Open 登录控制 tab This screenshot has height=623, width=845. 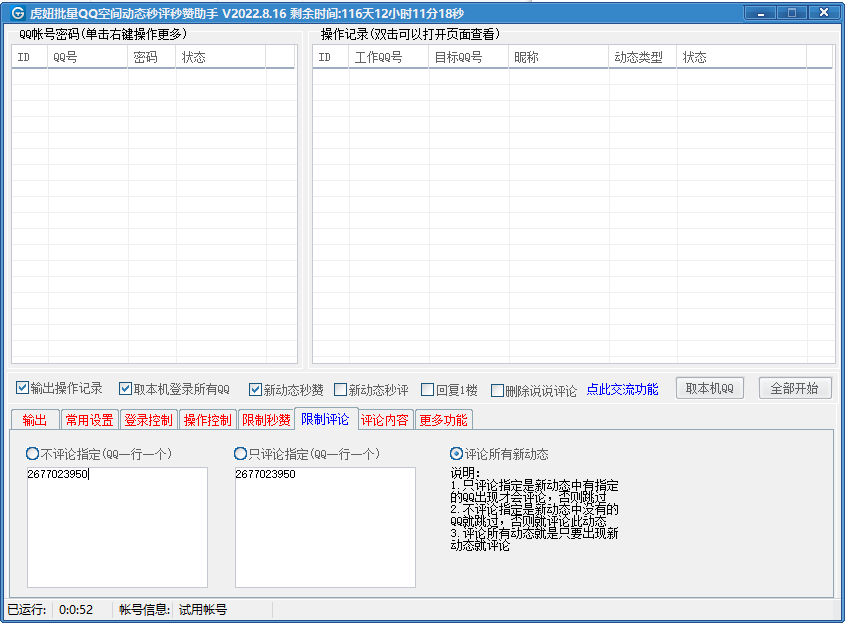coord(148,420)
